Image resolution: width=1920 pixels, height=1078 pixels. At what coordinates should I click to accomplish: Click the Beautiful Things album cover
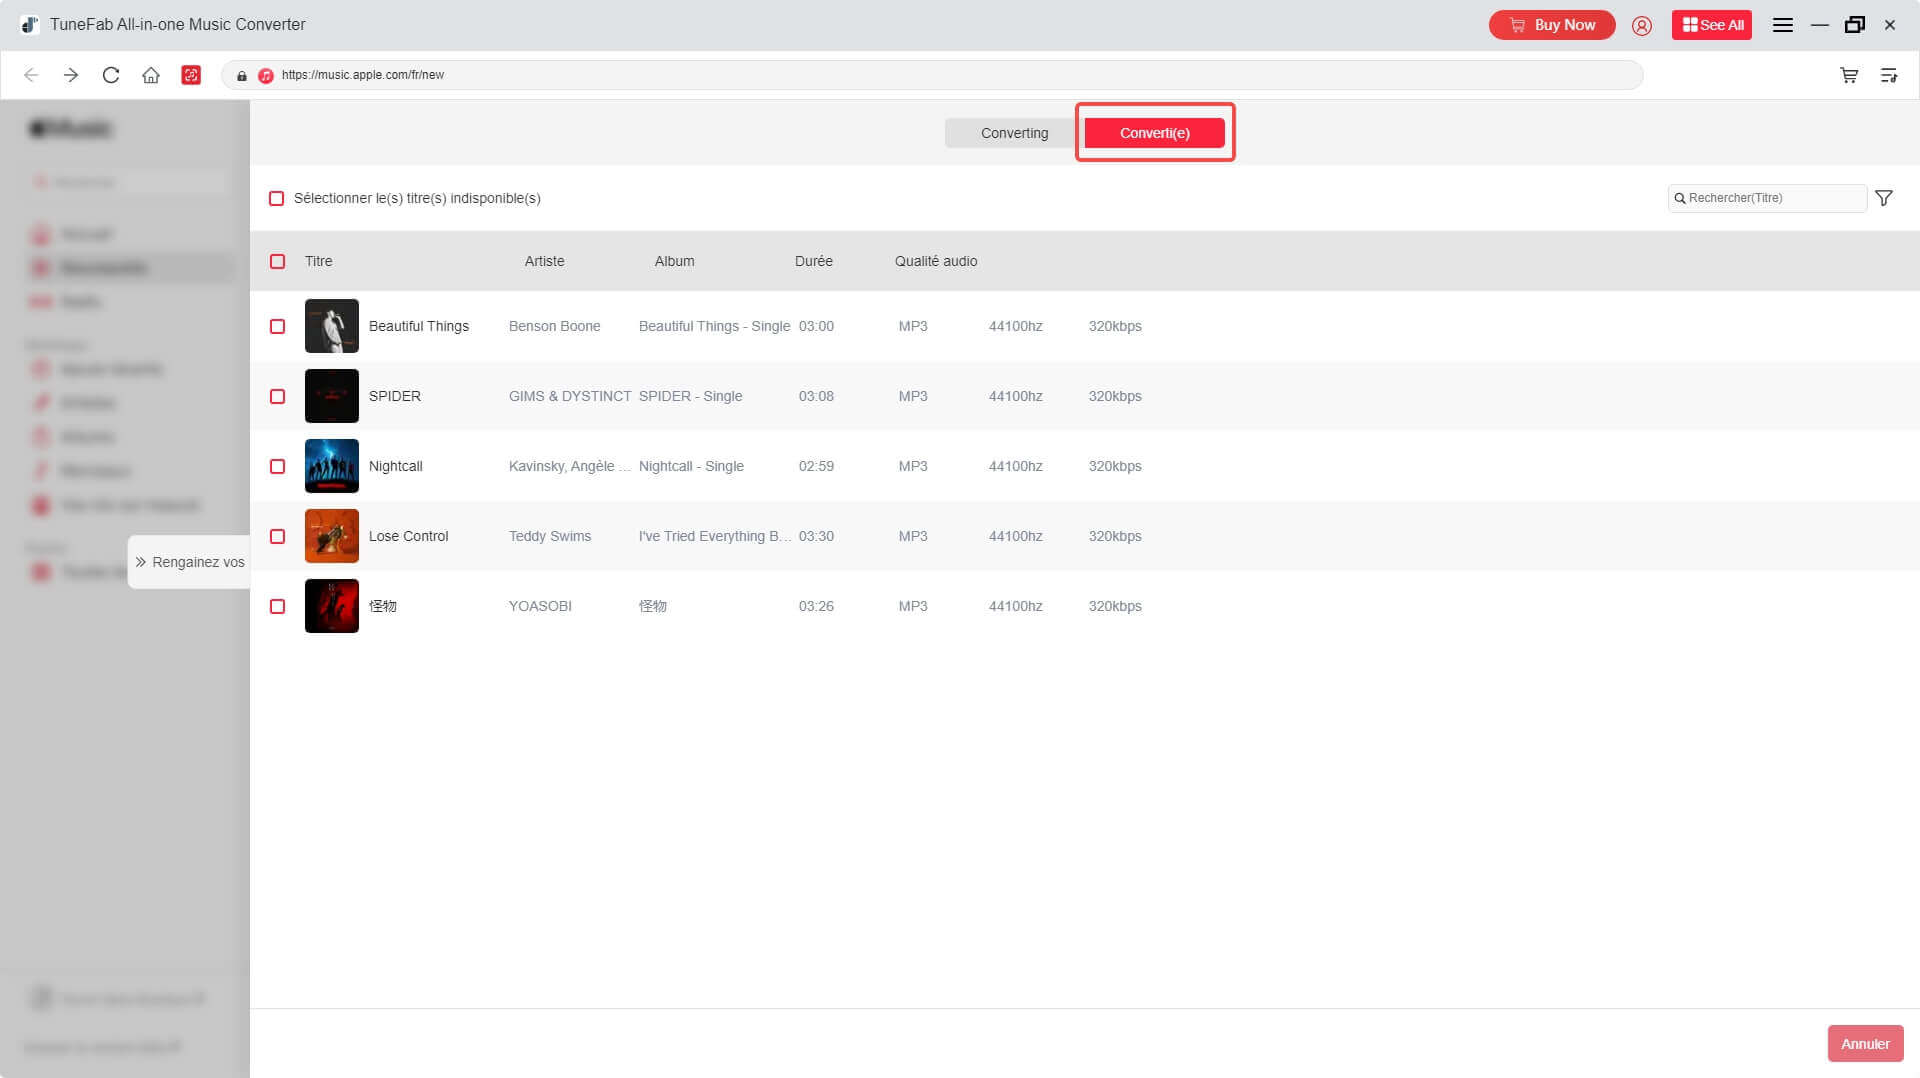(x=332, y=326)
